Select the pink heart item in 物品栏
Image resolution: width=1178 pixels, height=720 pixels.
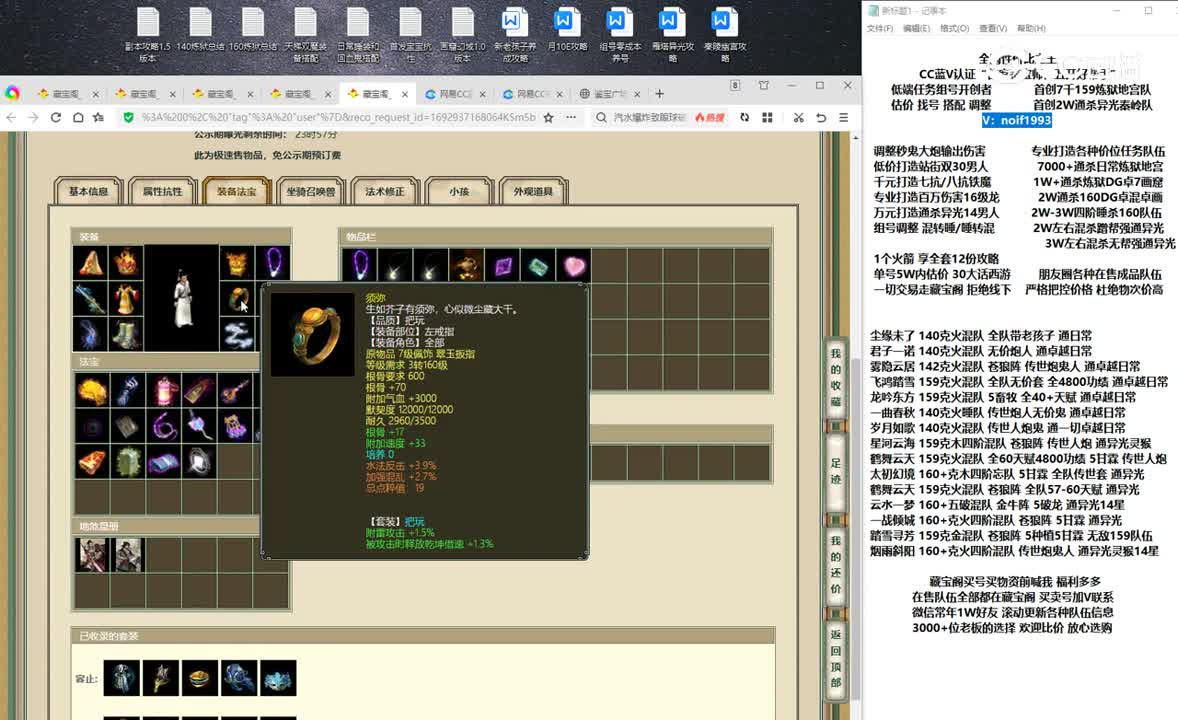575,266
